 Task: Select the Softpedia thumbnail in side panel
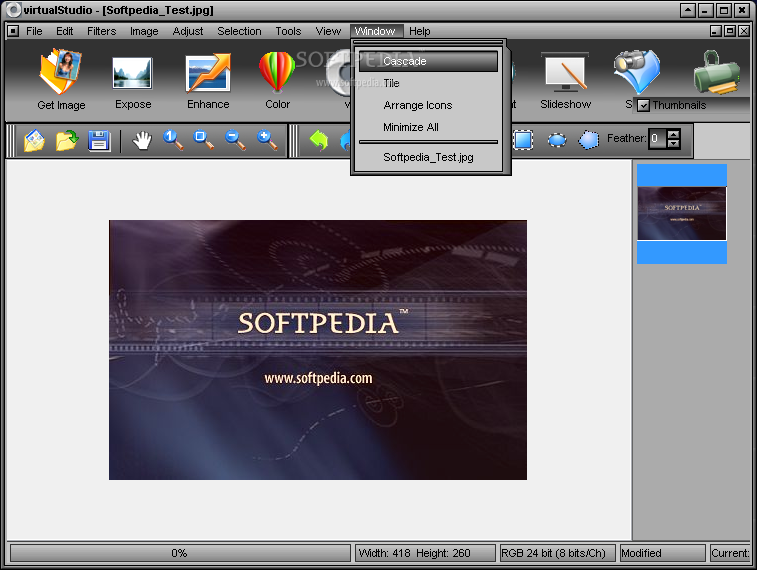pos(682,213)
